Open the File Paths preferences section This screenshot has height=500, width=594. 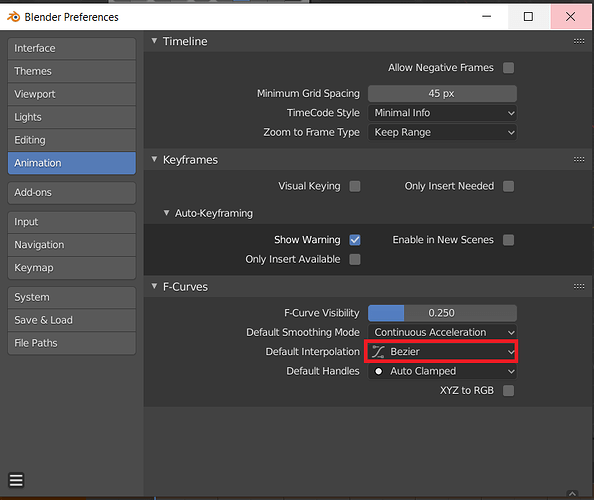(72, 343)
